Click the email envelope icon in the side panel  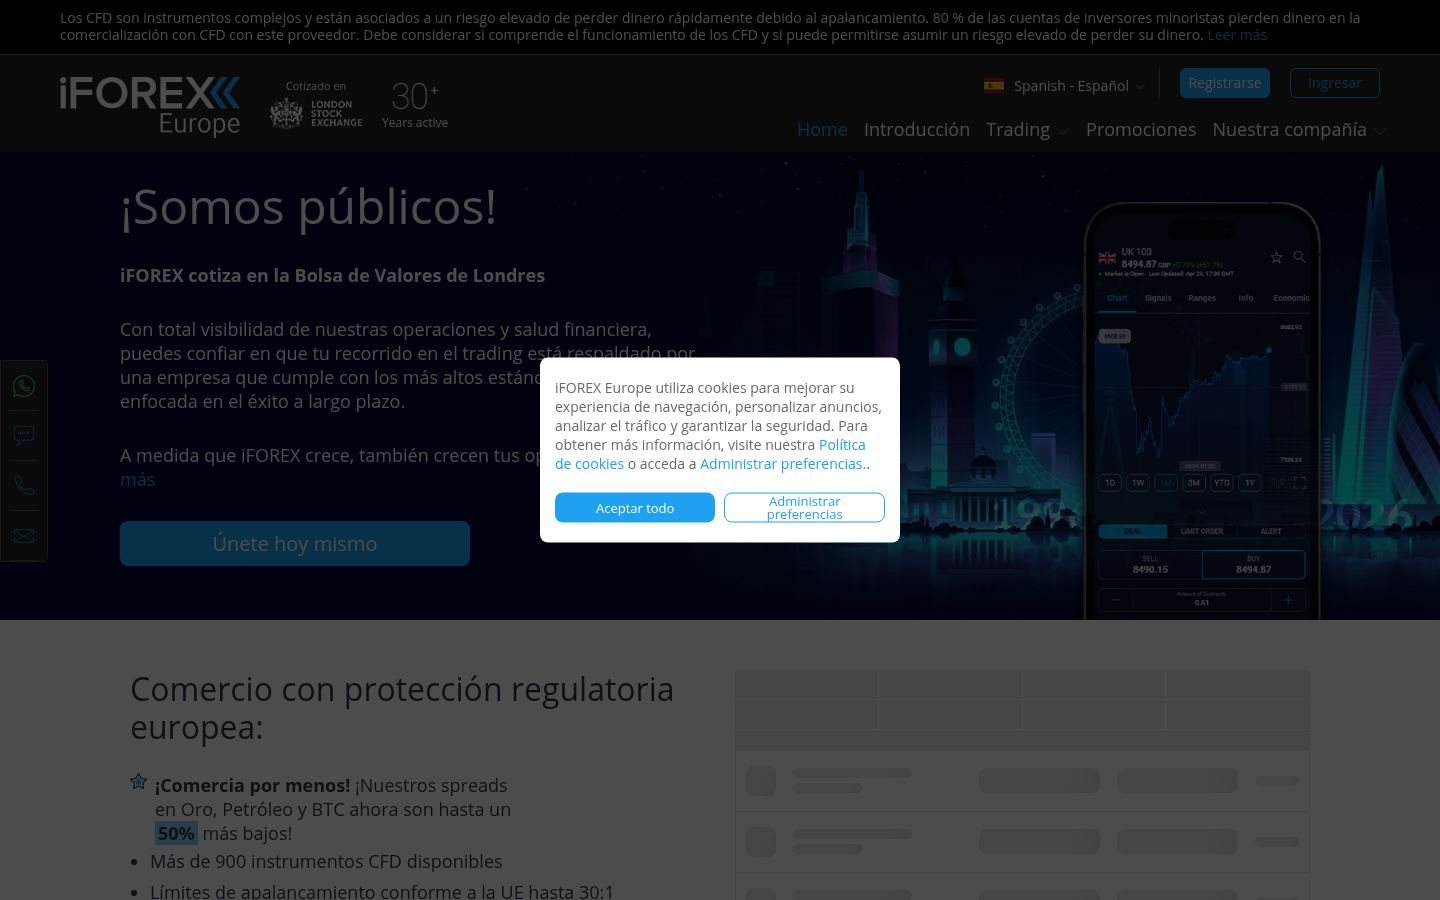[24, 536]
